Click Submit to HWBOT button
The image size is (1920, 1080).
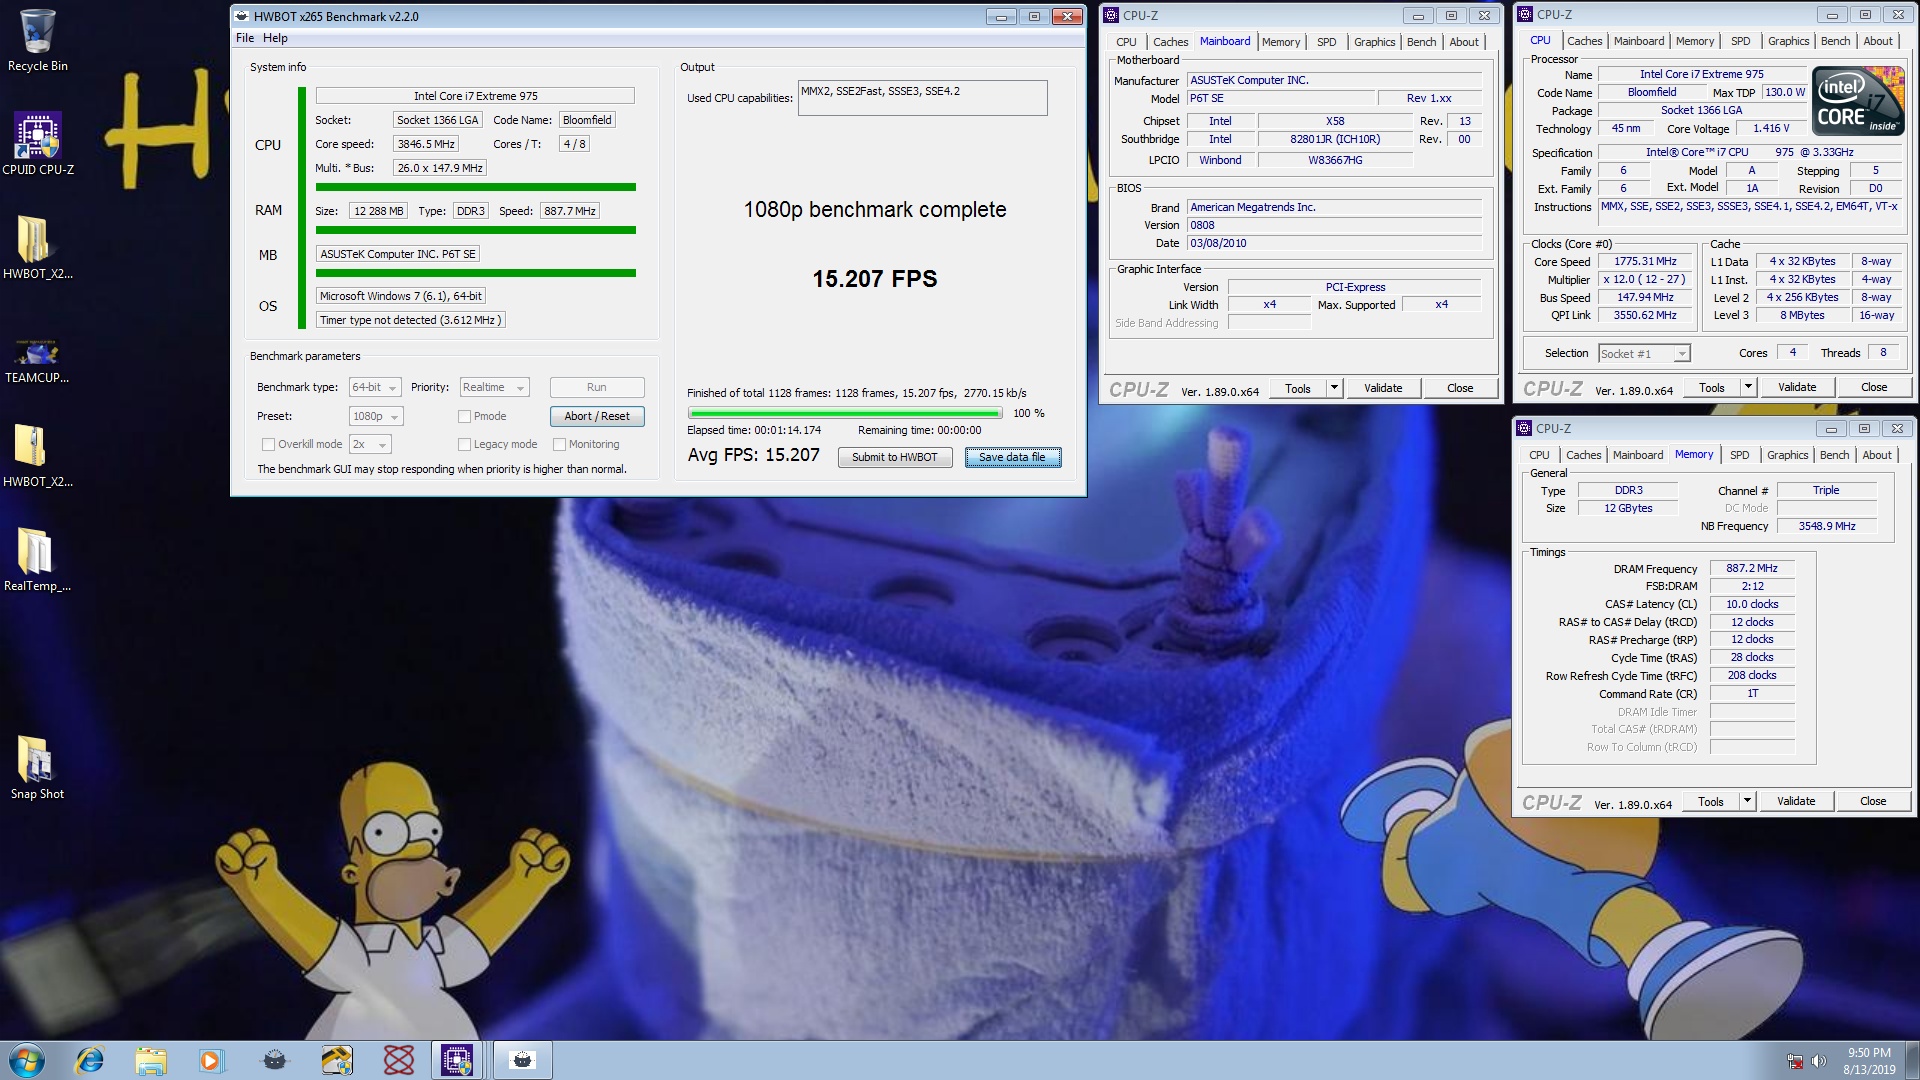click(895, 457)
